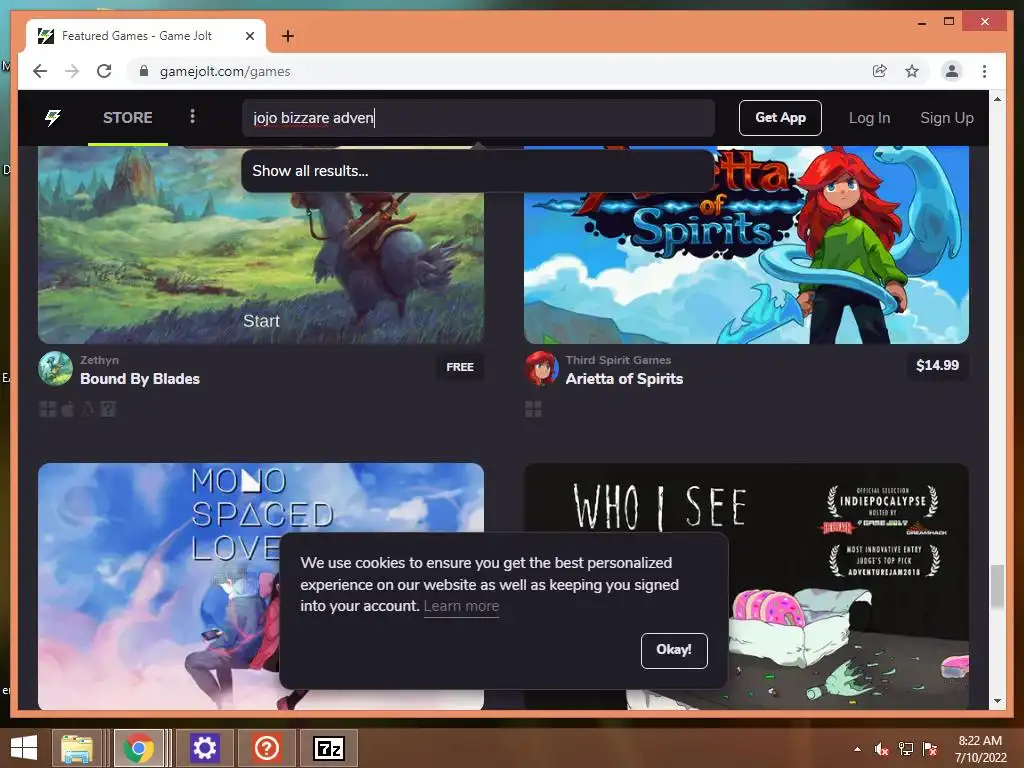Viewport: 1024px width, 768px height.
Task: Click the muted volume tray icon
Action: tap(881, 749)
